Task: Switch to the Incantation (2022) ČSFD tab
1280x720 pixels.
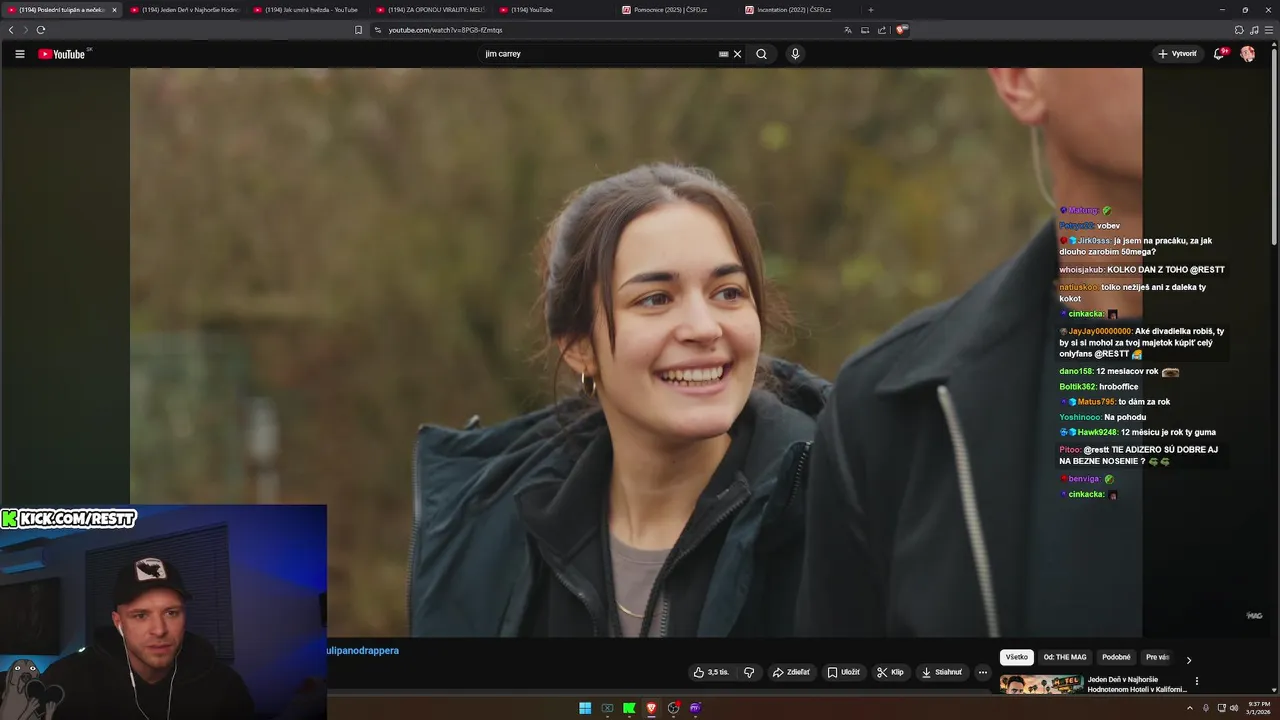Action: 799,10
